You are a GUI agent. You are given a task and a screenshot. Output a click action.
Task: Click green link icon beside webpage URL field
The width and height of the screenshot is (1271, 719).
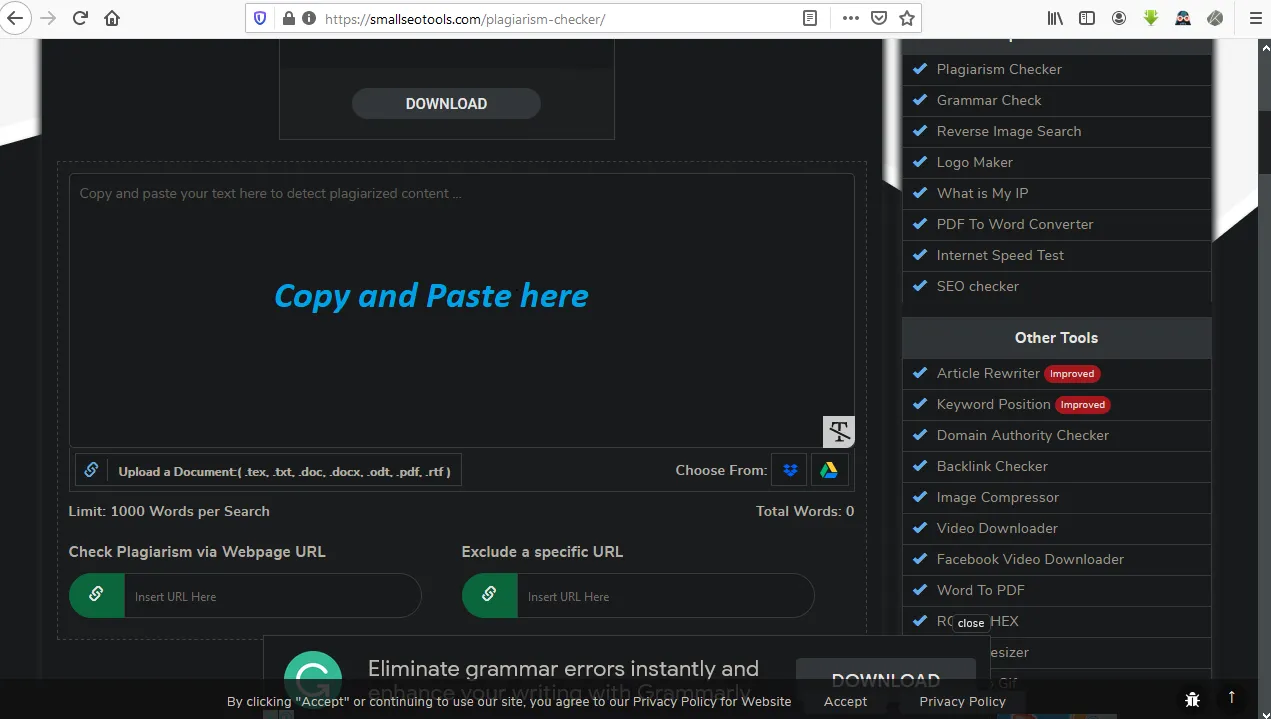tap(96, 595)
